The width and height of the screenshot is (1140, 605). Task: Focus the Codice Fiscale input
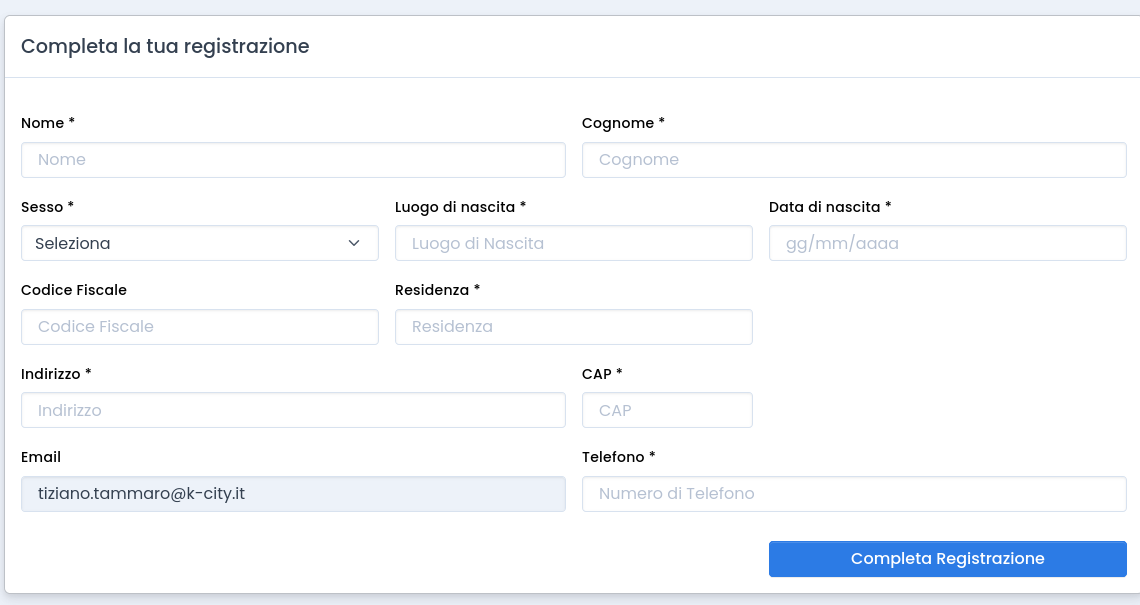pyautogui.click(x=200, y=327)
